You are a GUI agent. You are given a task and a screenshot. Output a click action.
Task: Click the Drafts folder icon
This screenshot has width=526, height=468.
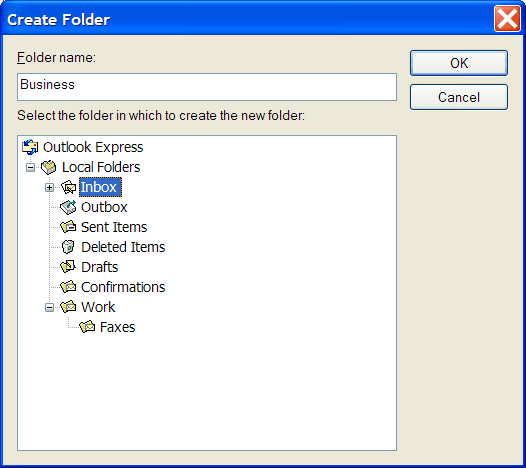pyautogui.click(x=68, y=267)
